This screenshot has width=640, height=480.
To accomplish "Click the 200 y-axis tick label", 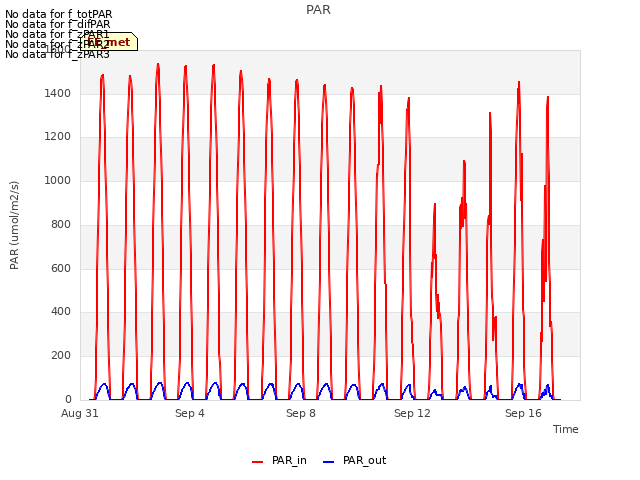I will [x=61, y=356].
